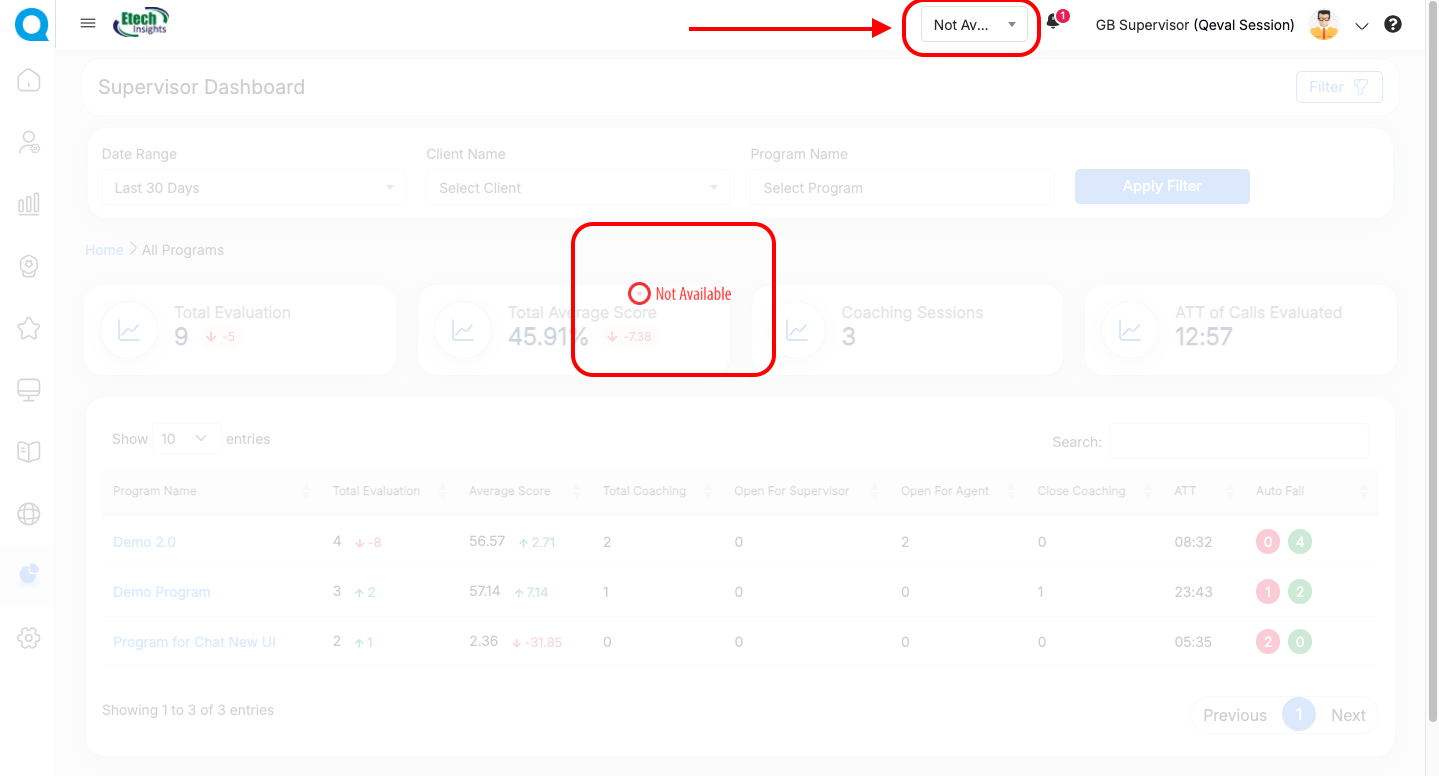Click the help question mark icon
Viewport: 1439px width, 776px height.
point(1393,25)
